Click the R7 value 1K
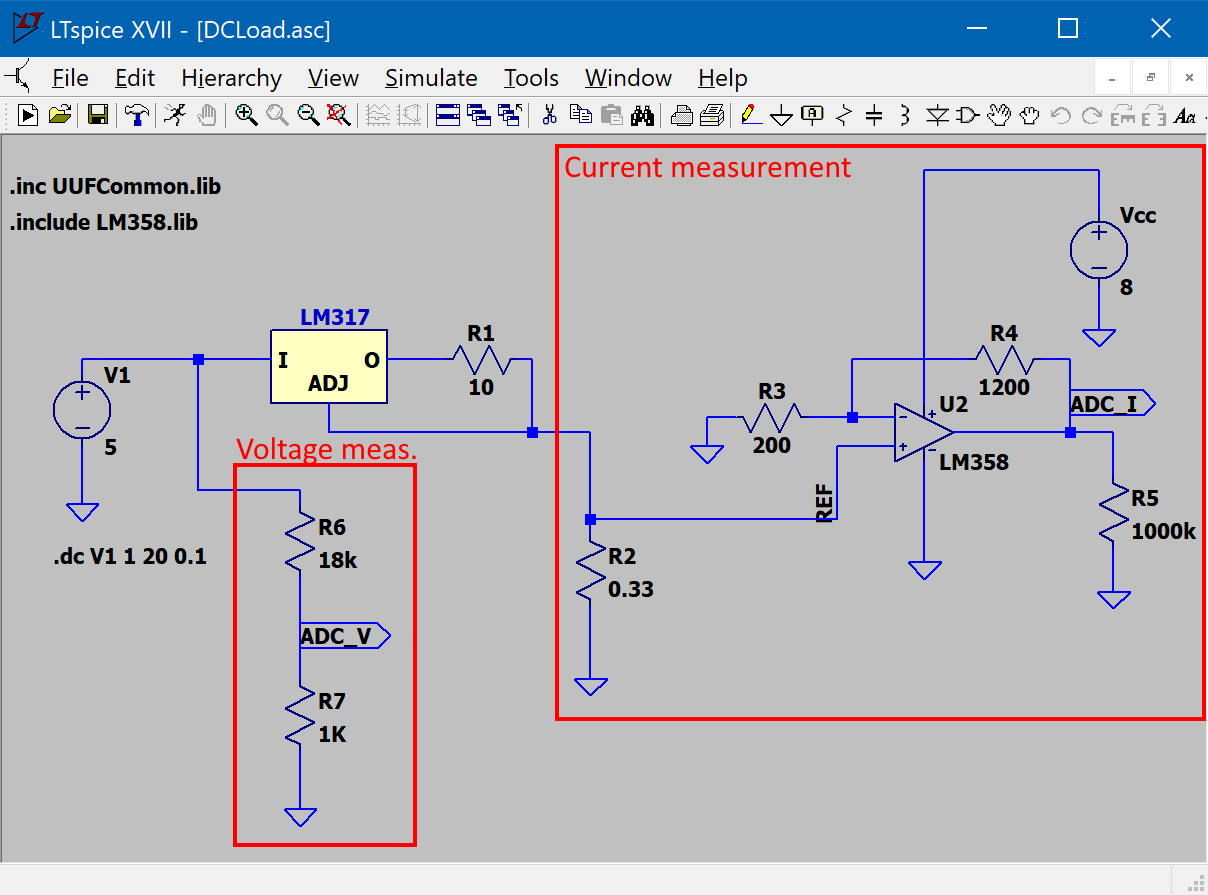Viewport: 1208px width, 895px height. [333, 734]
